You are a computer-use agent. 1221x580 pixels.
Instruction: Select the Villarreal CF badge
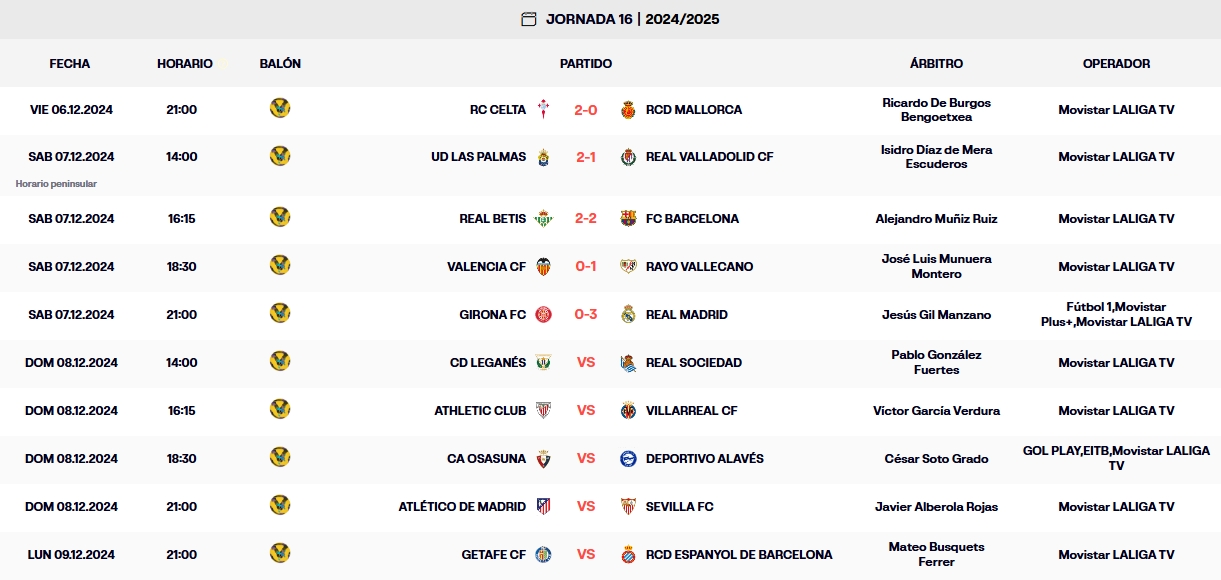point(626,410)
